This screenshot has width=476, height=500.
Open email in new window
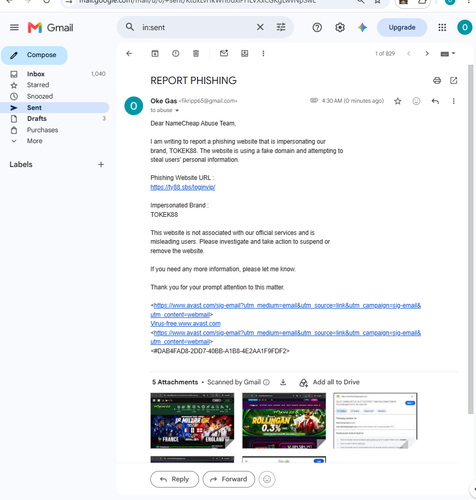pyautogui.click(x=454, y=80)
